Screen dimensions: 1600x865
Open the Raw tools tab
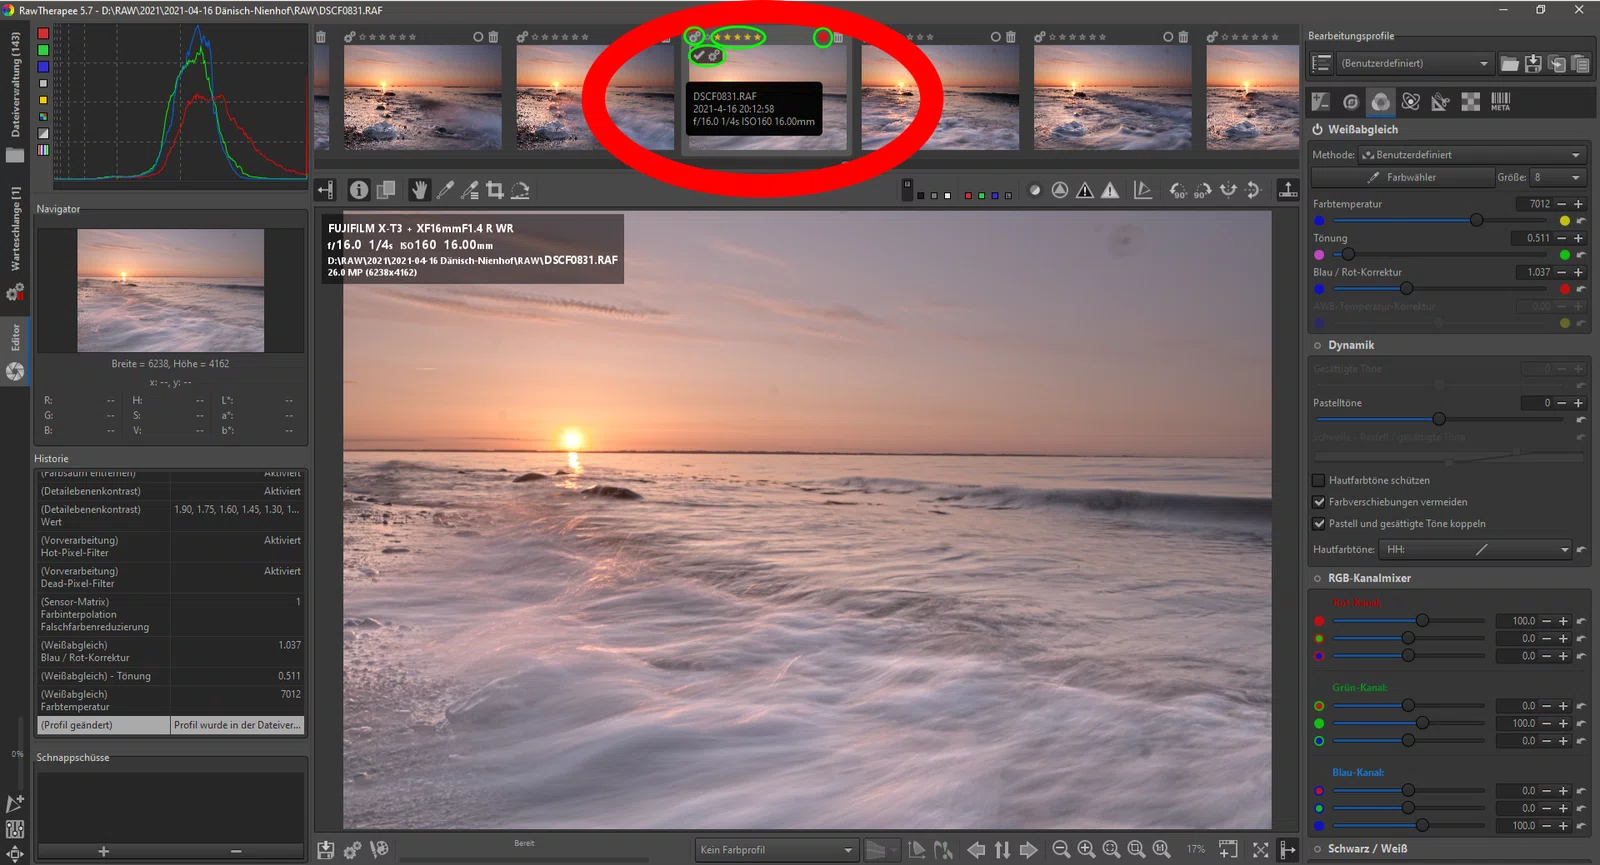point(1471,102)
